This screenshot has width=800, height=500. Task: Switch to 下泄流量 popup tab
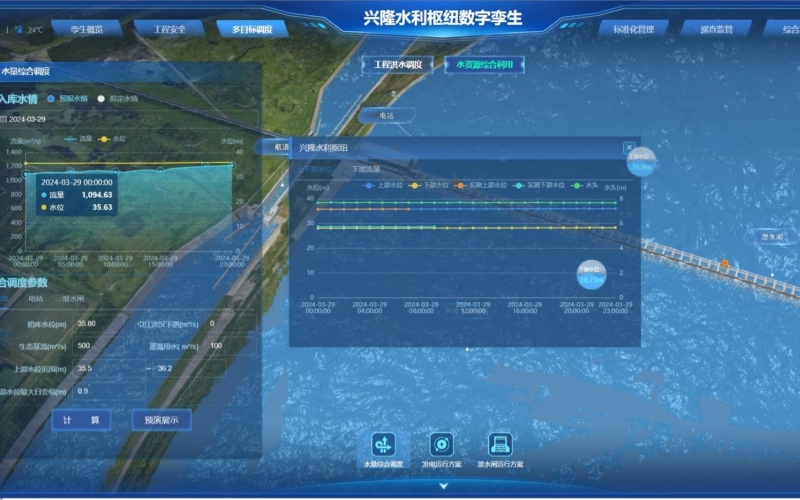[366, 169]
